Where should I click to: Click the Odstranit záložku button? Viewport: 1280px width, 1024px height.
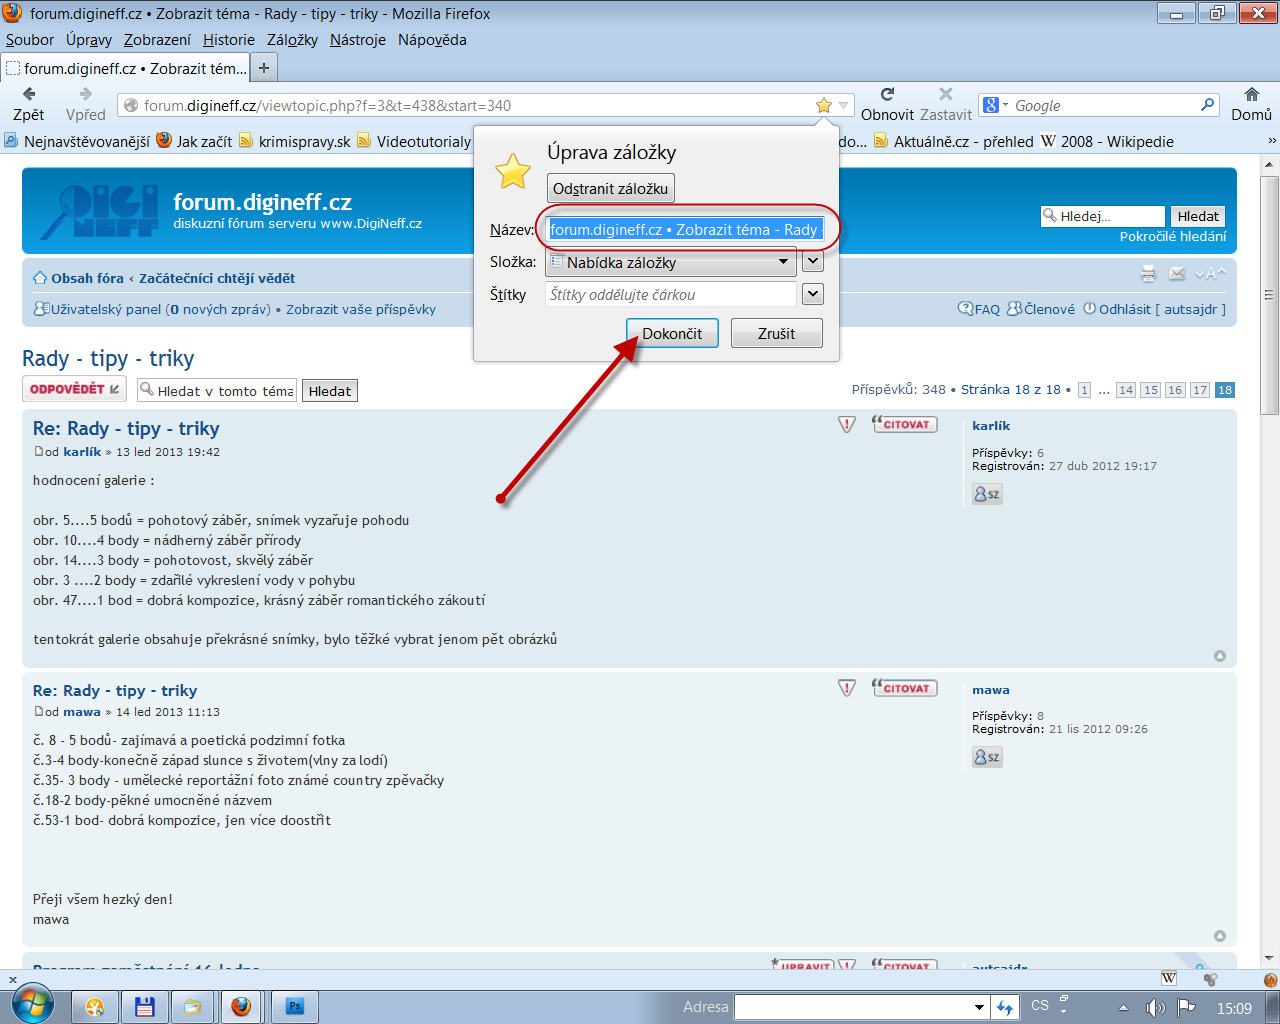coord(610,188)
